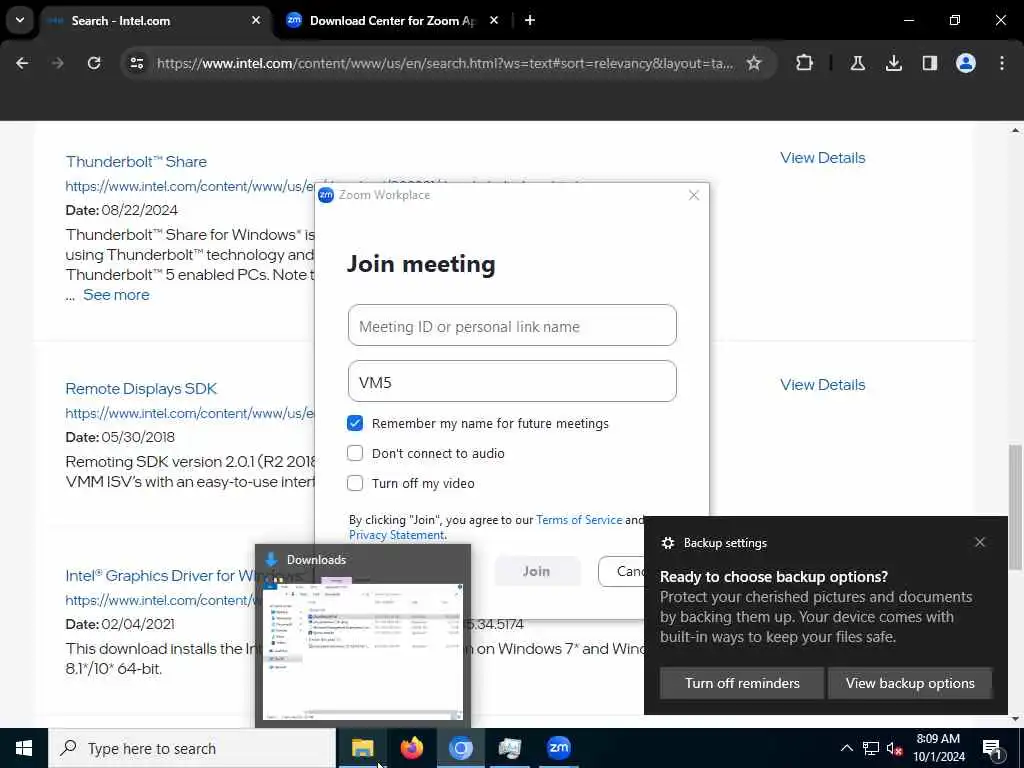
Task: Click the address bar URL field
Action: point(444,63)
